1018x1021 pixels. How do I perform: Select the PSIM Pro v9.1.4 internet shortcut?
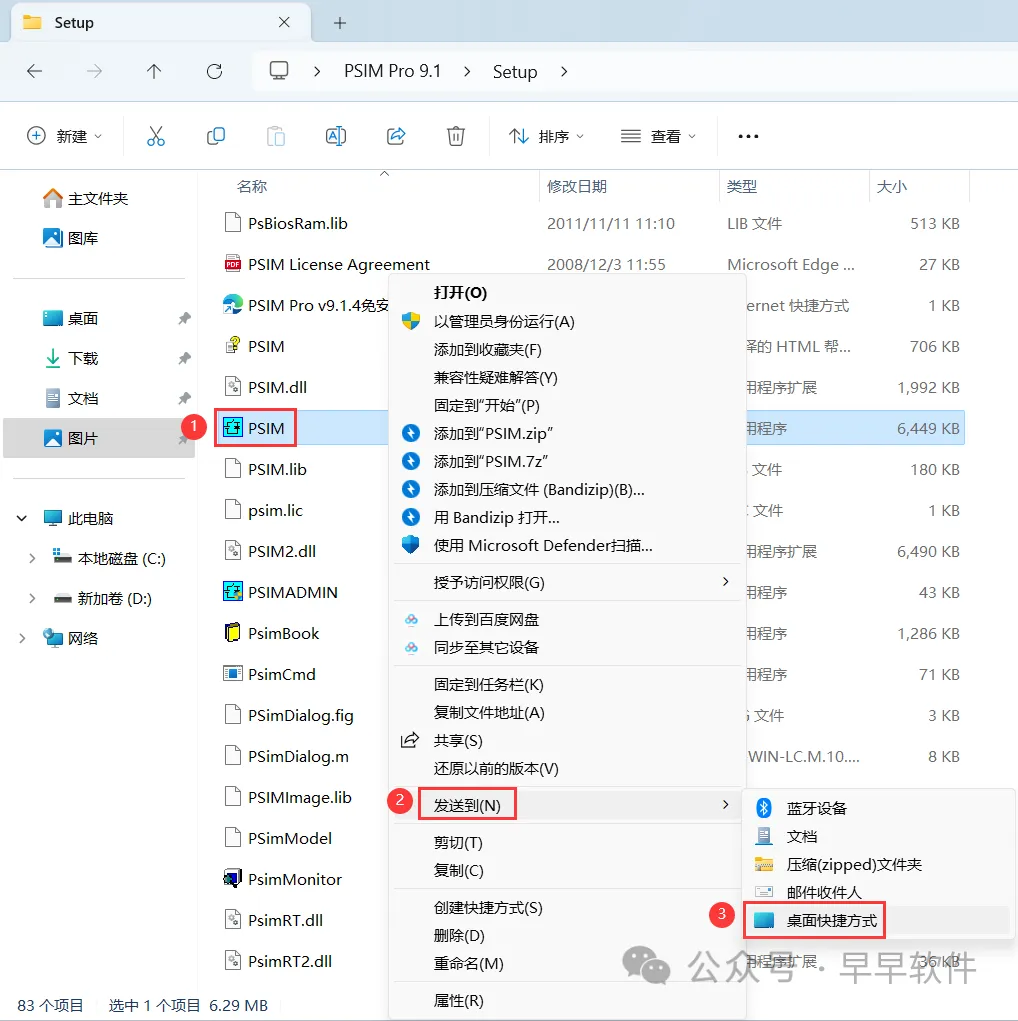pyautogui.click(x=305, y=305)
